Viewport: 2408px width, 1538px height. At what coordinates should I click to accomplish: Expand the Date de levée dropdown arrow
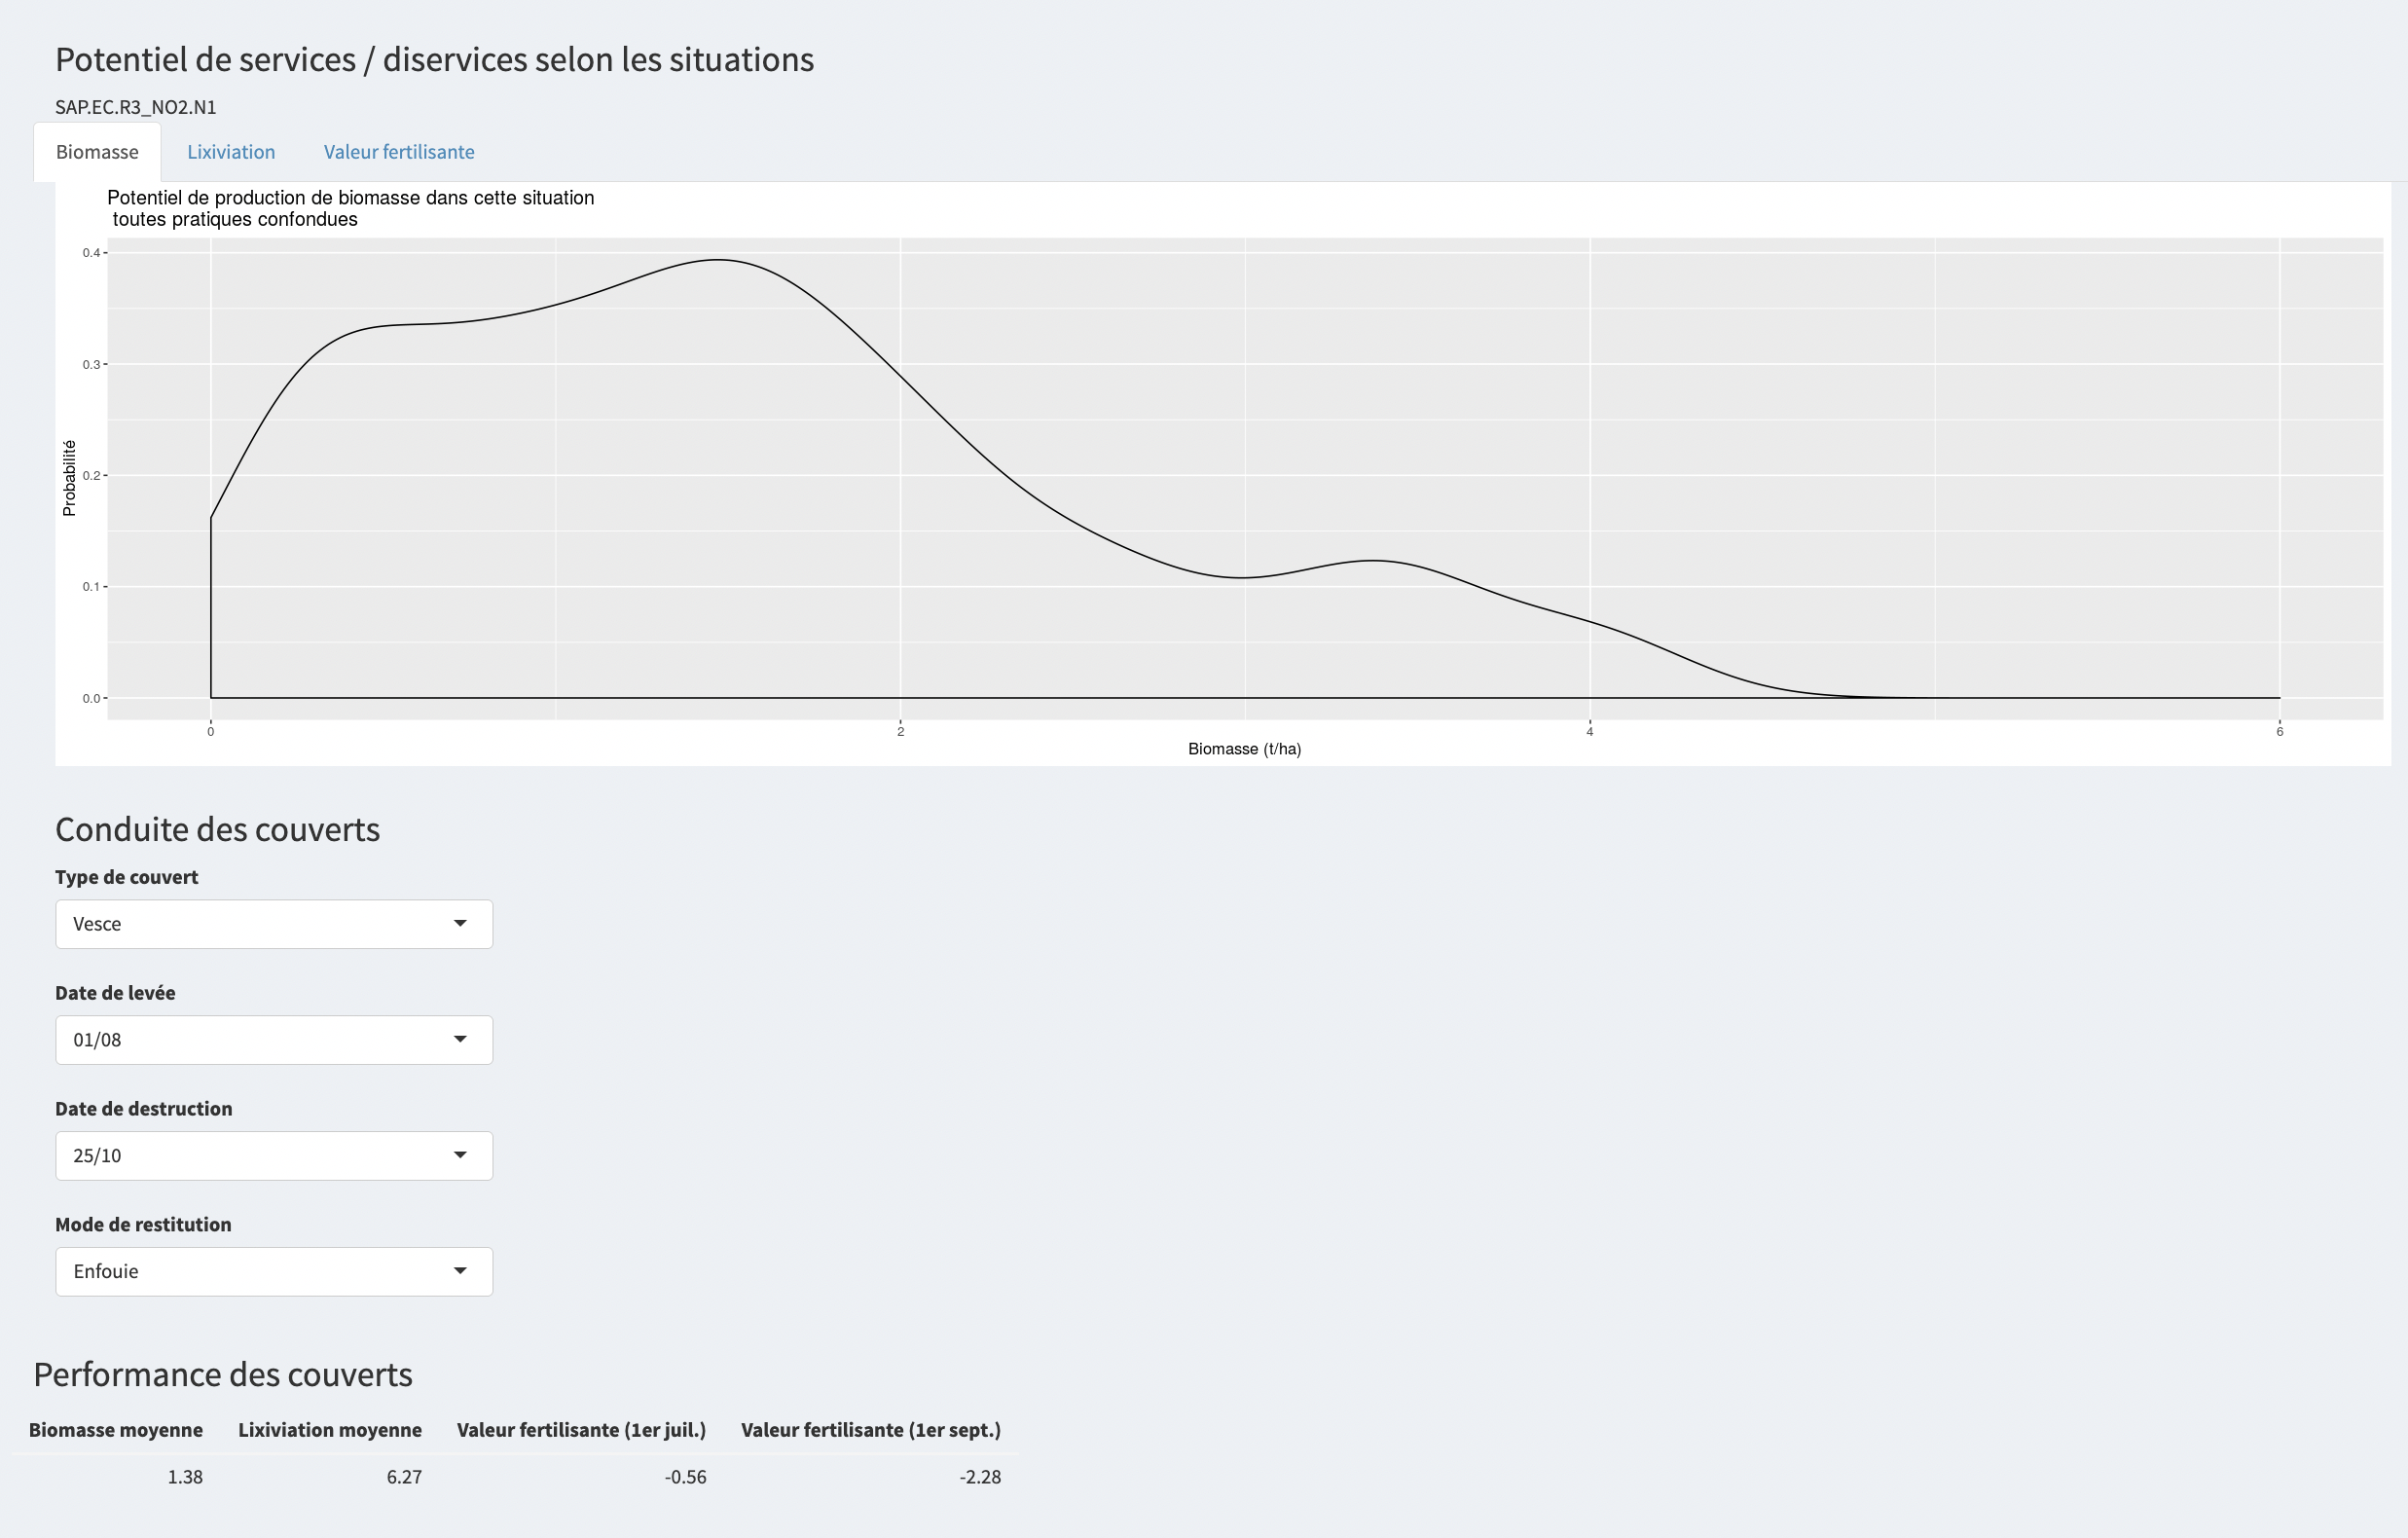tap(460, 1040)
